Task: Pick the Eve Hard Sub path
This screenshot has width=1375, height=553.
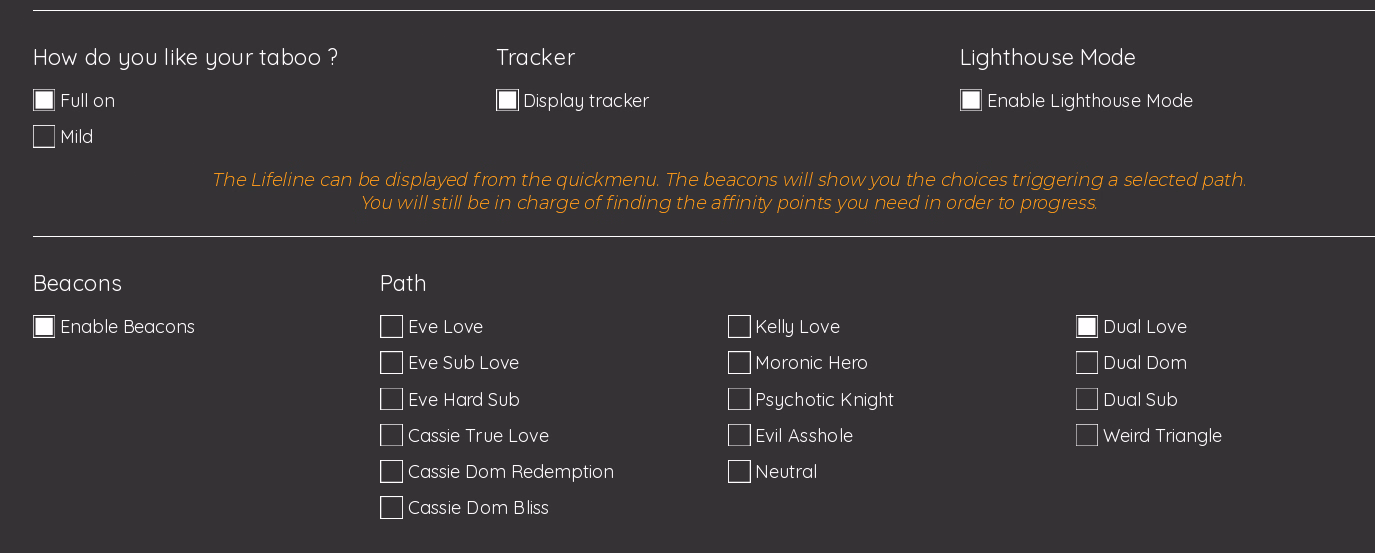Action: (392, 399)
